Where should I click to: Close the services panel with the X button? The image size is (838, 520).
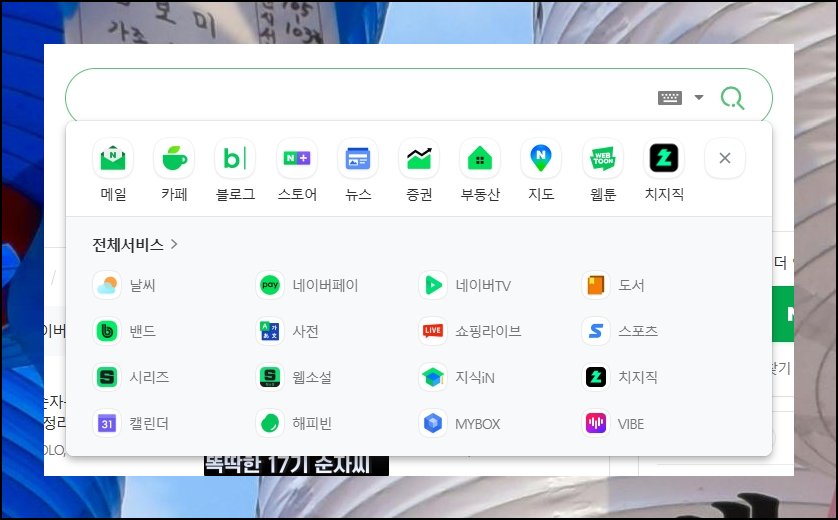pyautogui.click(x=725, y=158)
